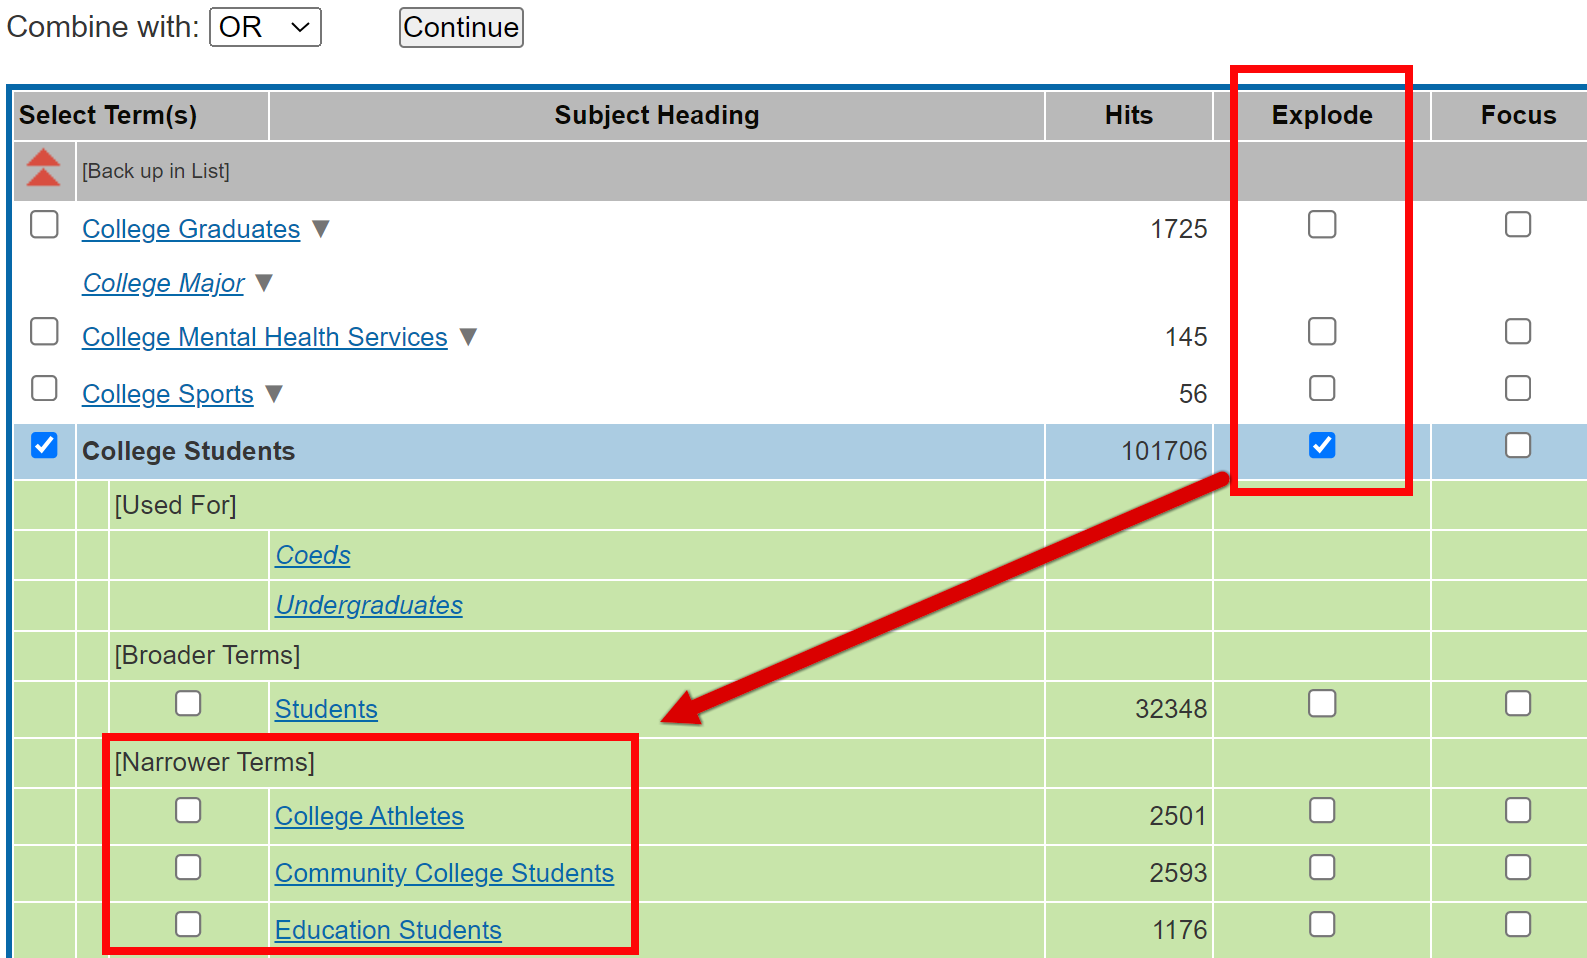Select the College Athletes checkbox
This screenshot has width=1587, height=958.
tap(188, 810)
